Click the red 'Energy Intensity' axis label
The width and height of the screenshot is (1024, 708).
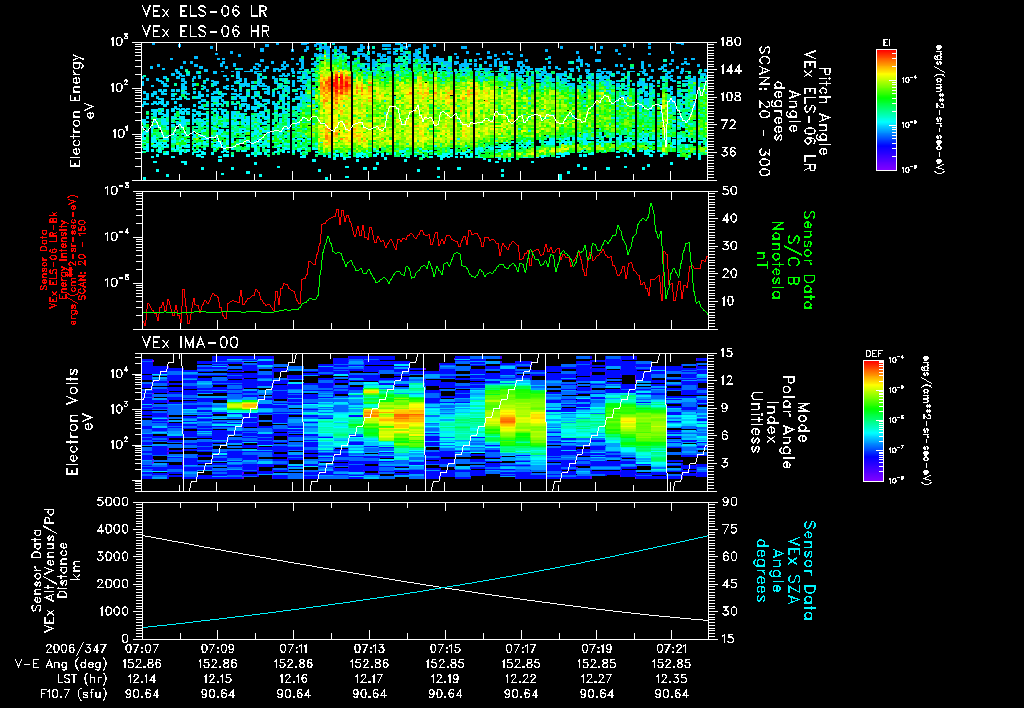64,259
